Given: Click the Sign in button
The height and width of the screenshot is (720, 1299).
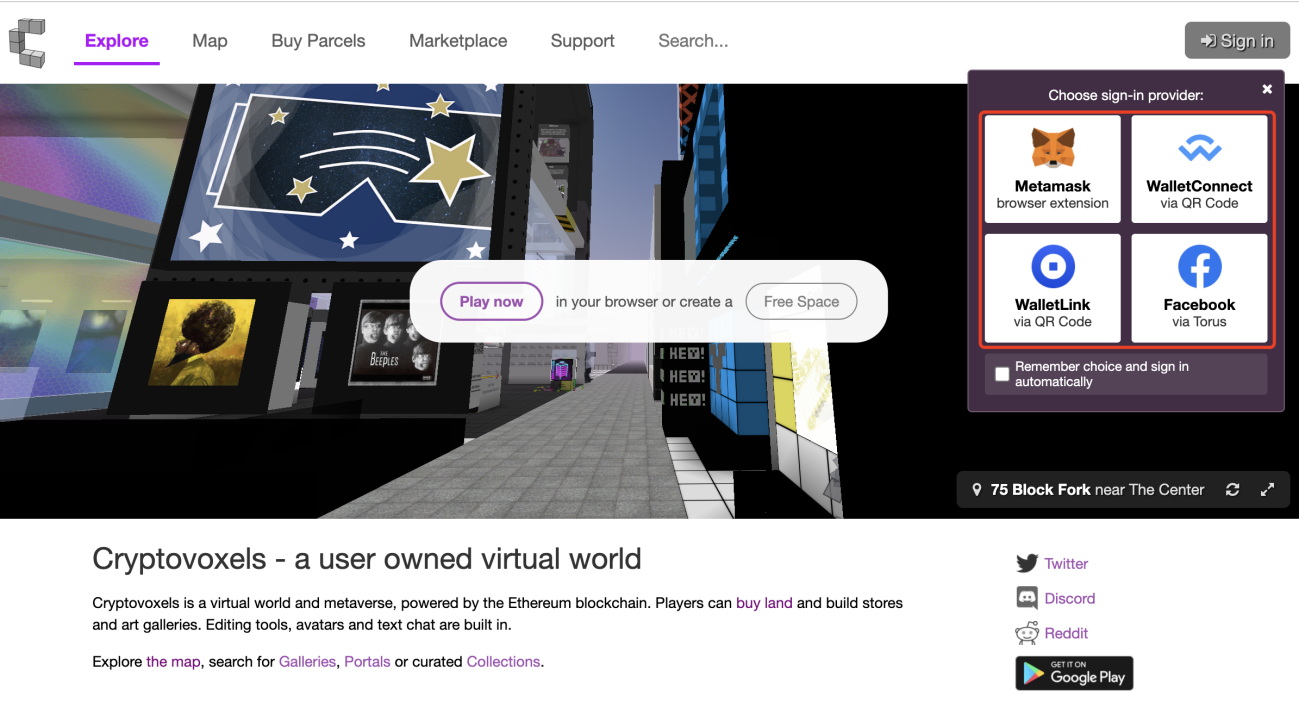Looking at the screenshot, I should [1237, 41].
